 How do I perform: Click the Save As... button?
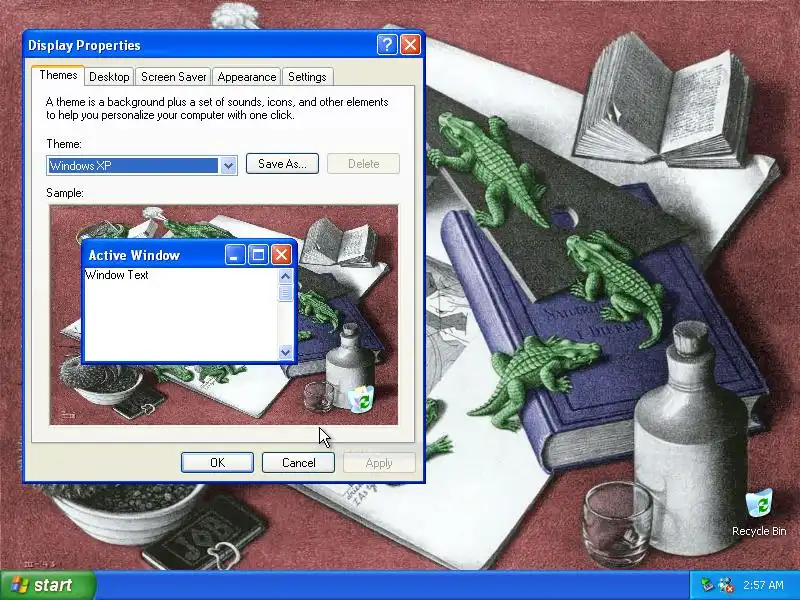tap(282, 164)
